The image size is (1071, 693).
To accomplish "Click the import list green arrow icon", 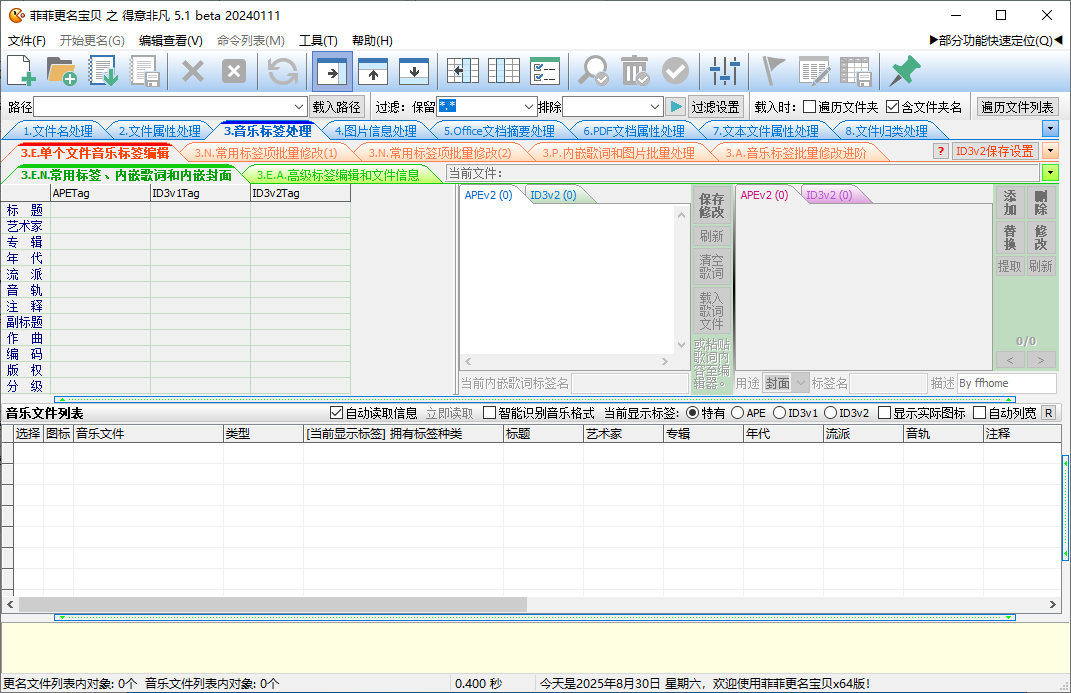I will (x=104, y=71).
